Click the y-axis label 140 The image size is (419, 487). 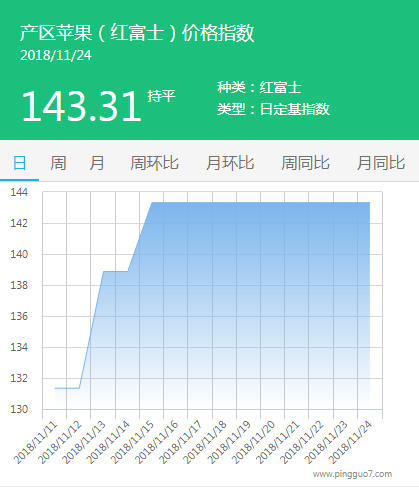(19, 254)
